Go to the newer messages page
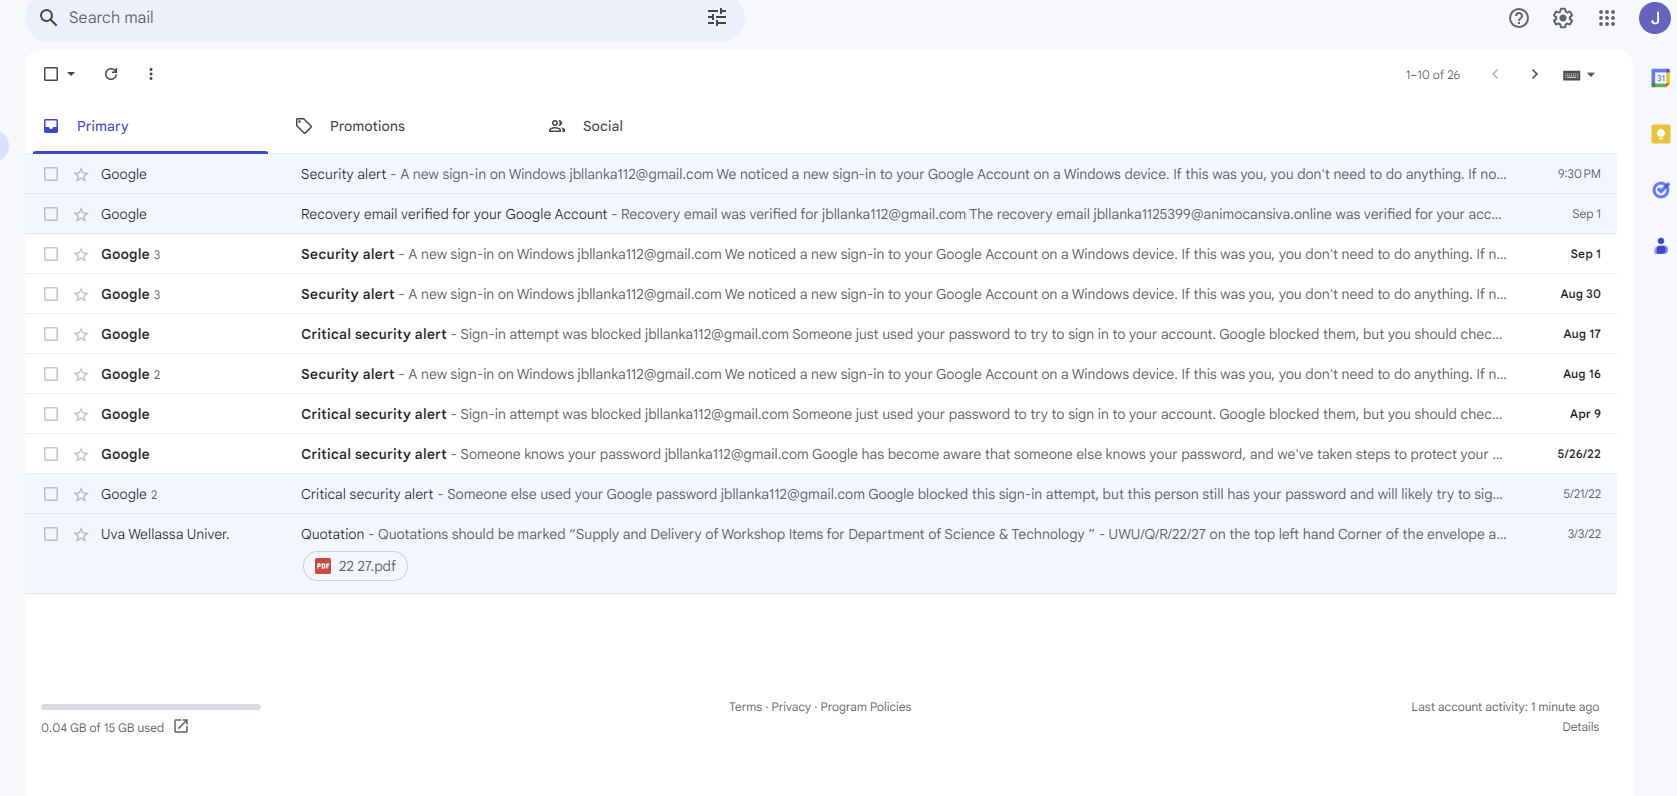Viewport: 1677px width, 796px height. pos(1495,74)
